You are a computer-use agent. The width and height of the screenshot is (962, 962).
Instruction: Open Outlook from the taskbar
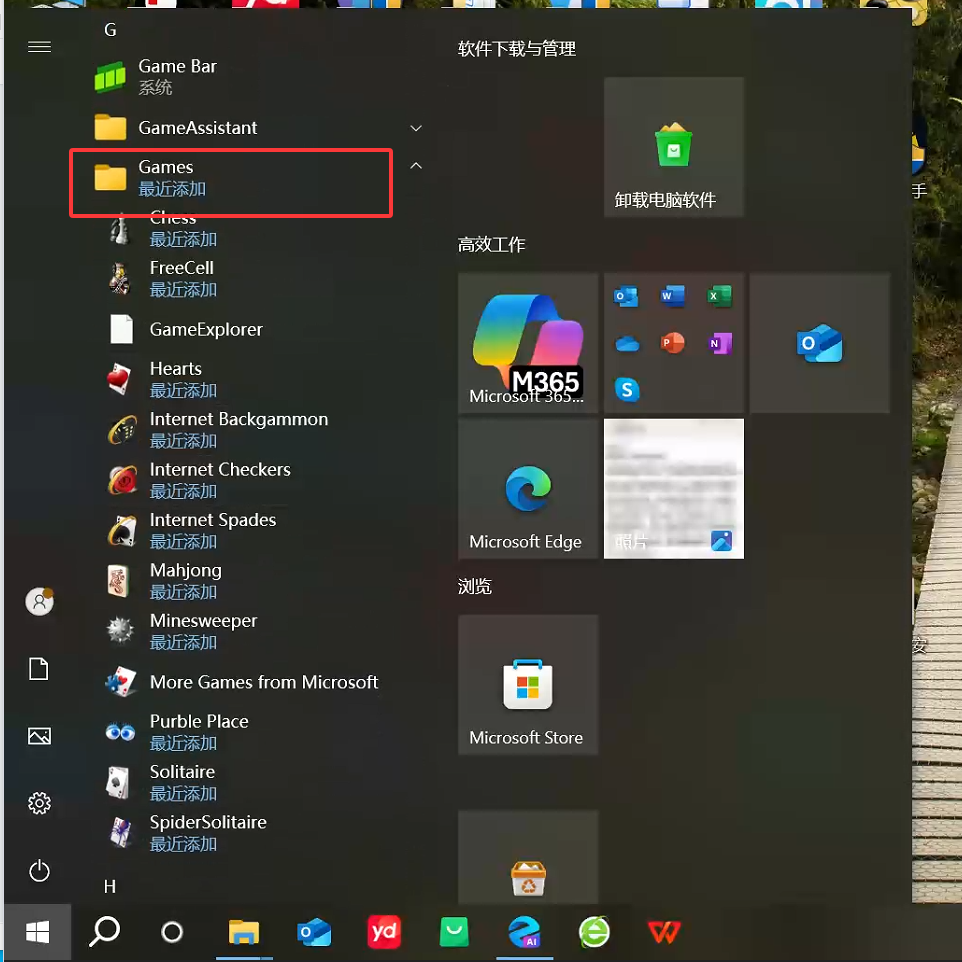(x=314, y=933)
